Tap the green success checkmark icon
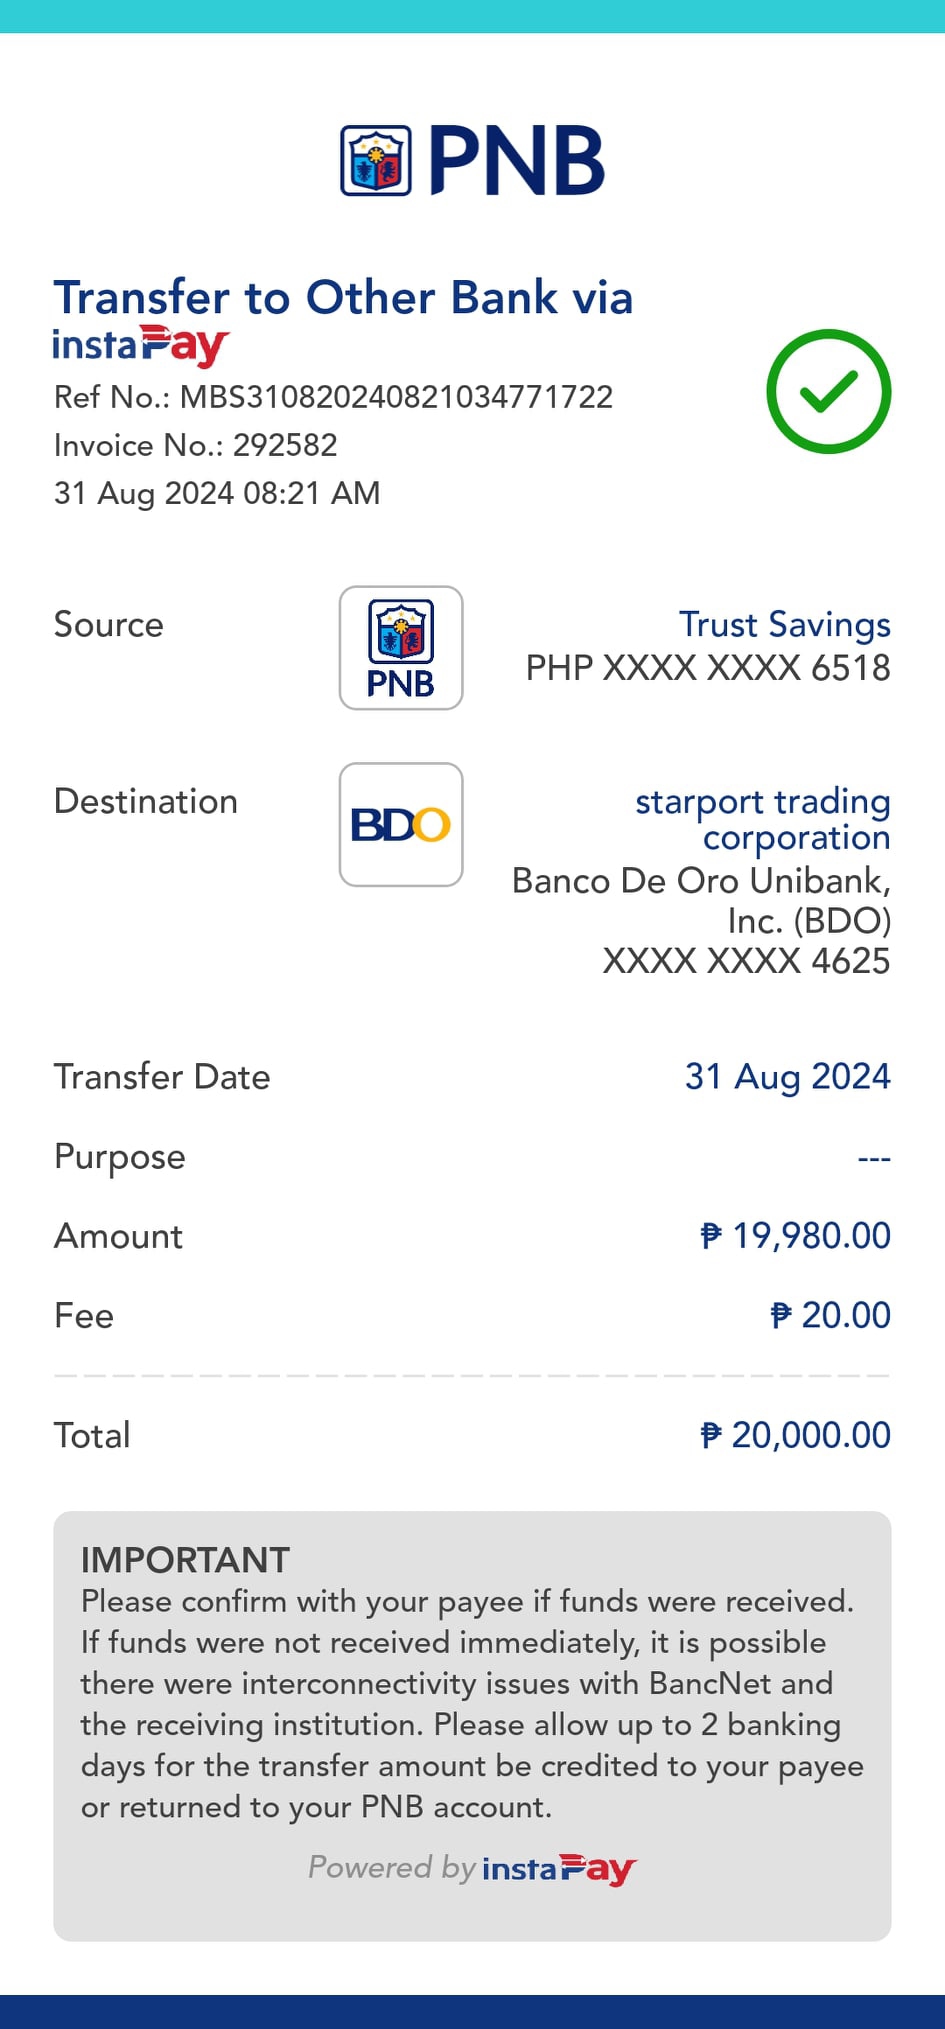This screenshot has height=2029, width=945. (828, 391)
